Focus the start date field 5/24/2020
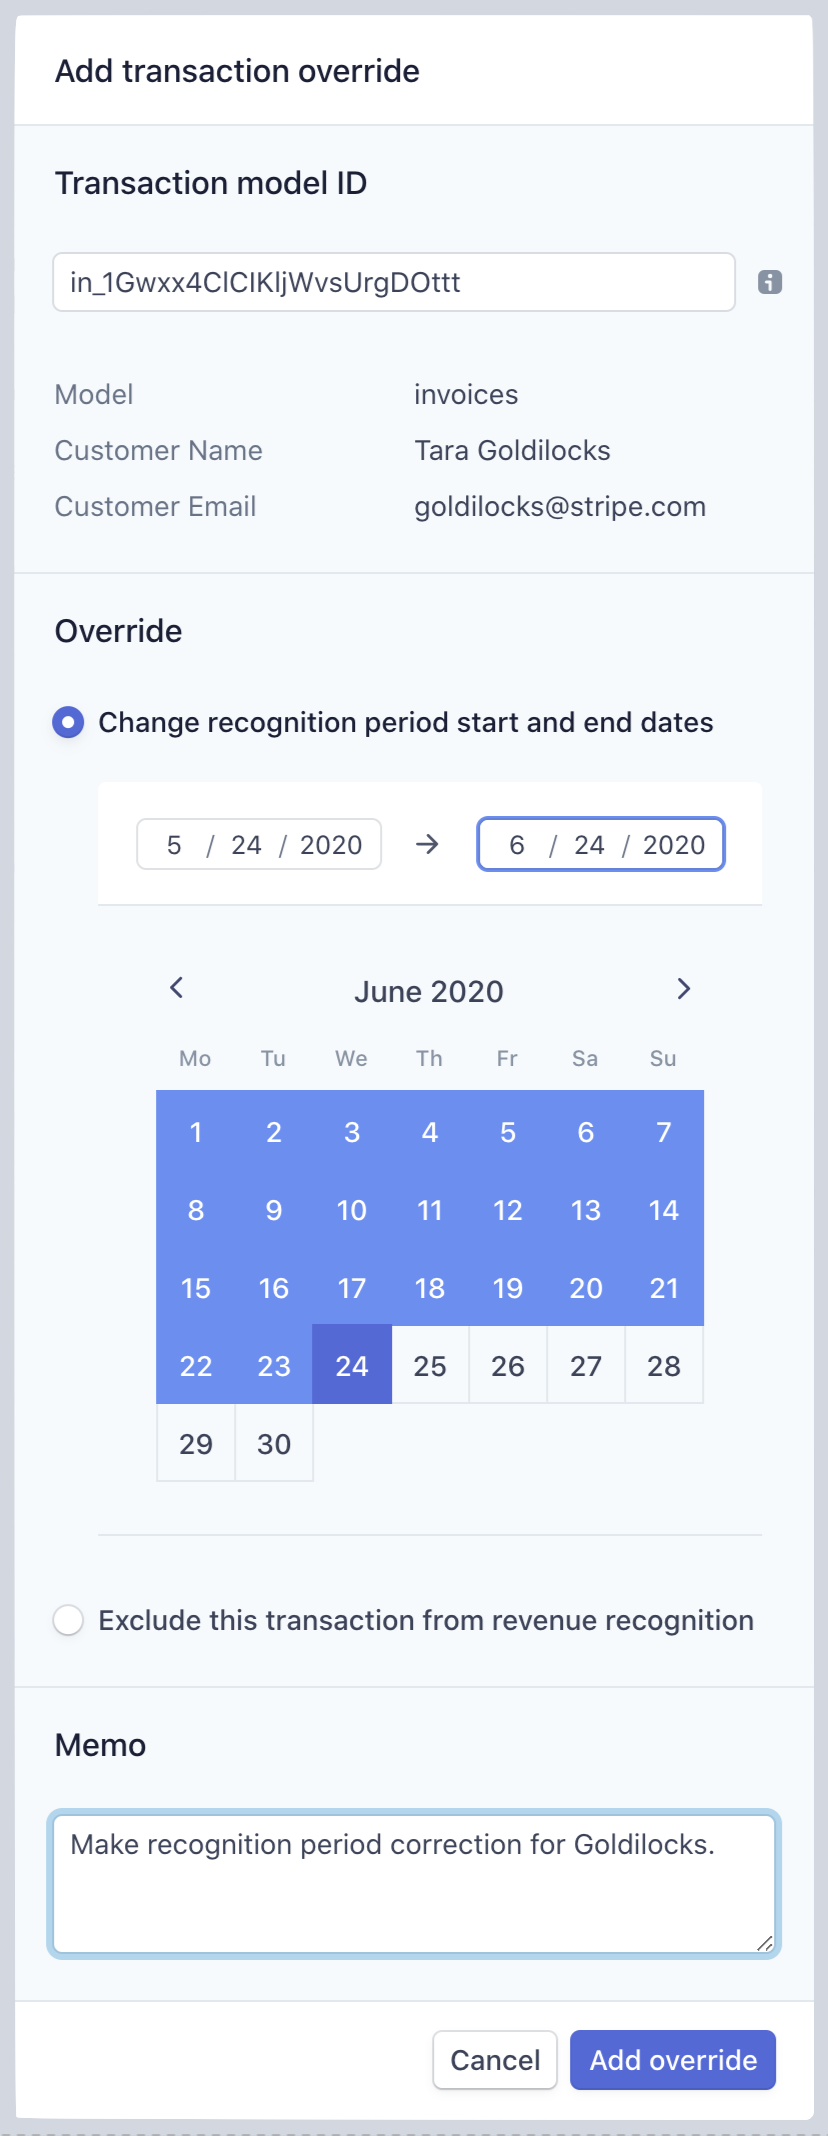 [x=259, y=845]
